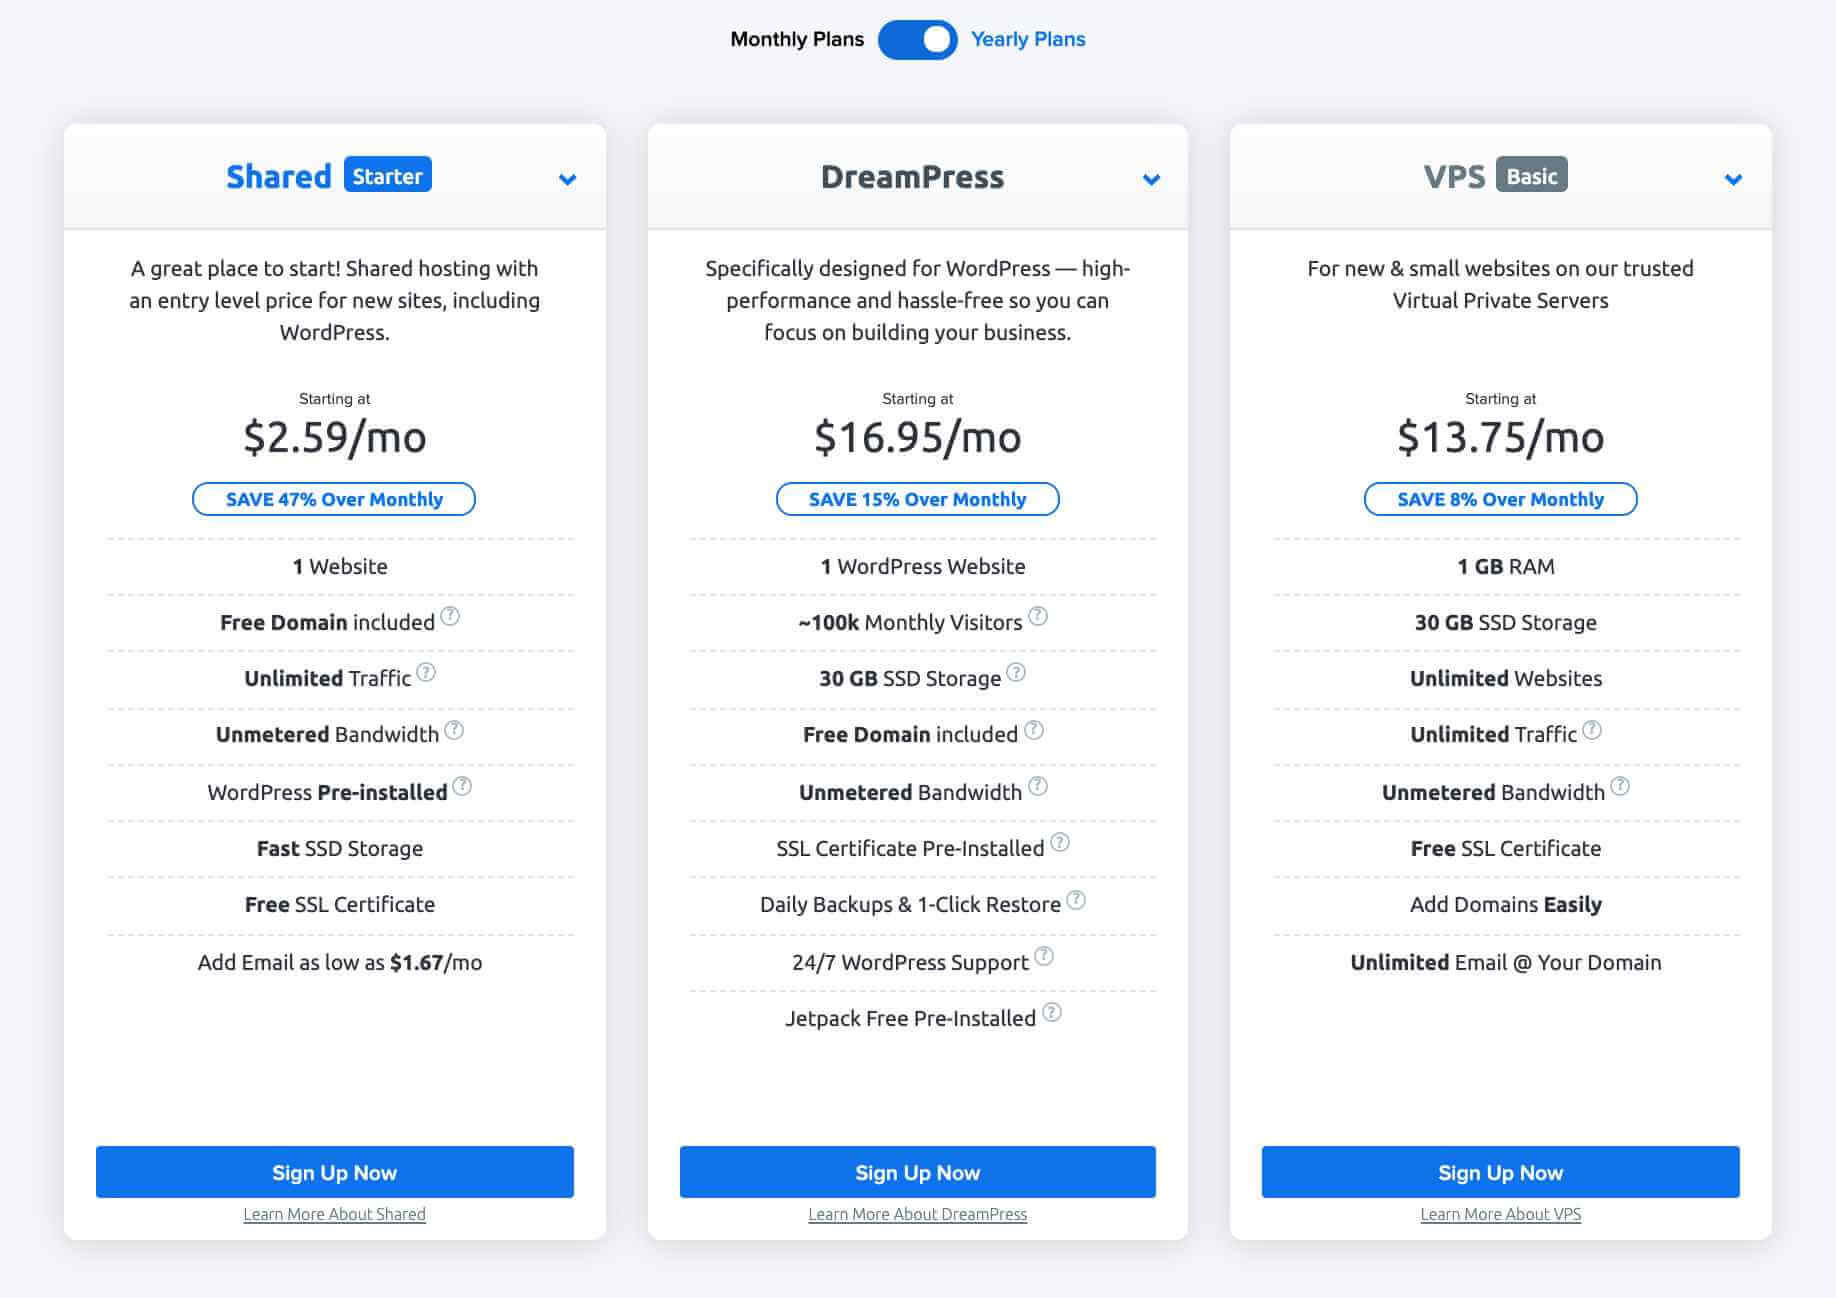Follow Learn More About Shared link
This screenshot has width=1836, height=1298.
point(334,1214)
